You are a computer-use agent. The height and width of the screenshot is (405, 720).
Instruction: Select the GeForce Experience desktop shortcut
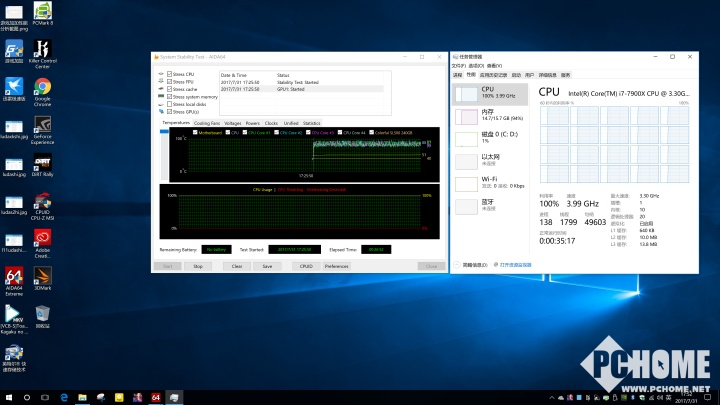(x=42, y=130)
